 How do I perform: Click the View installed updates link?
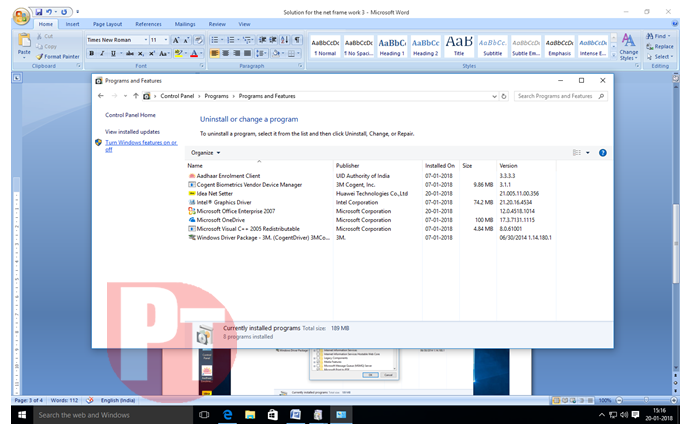click(x=132, y=132)
